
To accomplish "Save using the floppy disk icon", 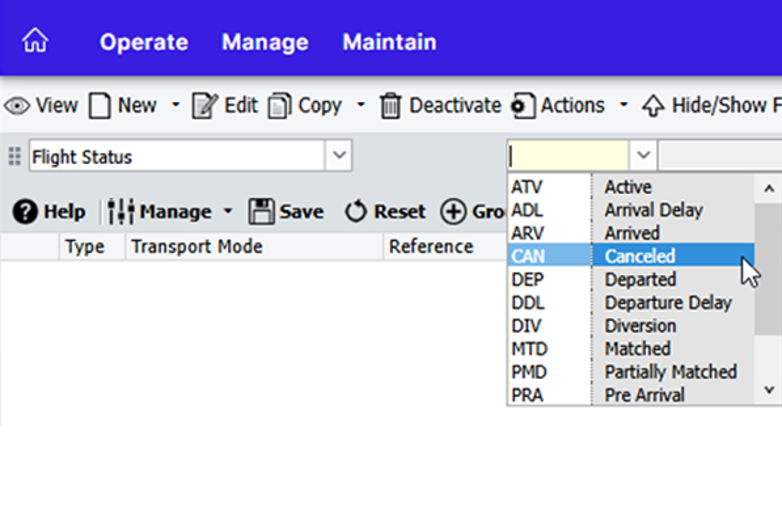I will (262, 212).
